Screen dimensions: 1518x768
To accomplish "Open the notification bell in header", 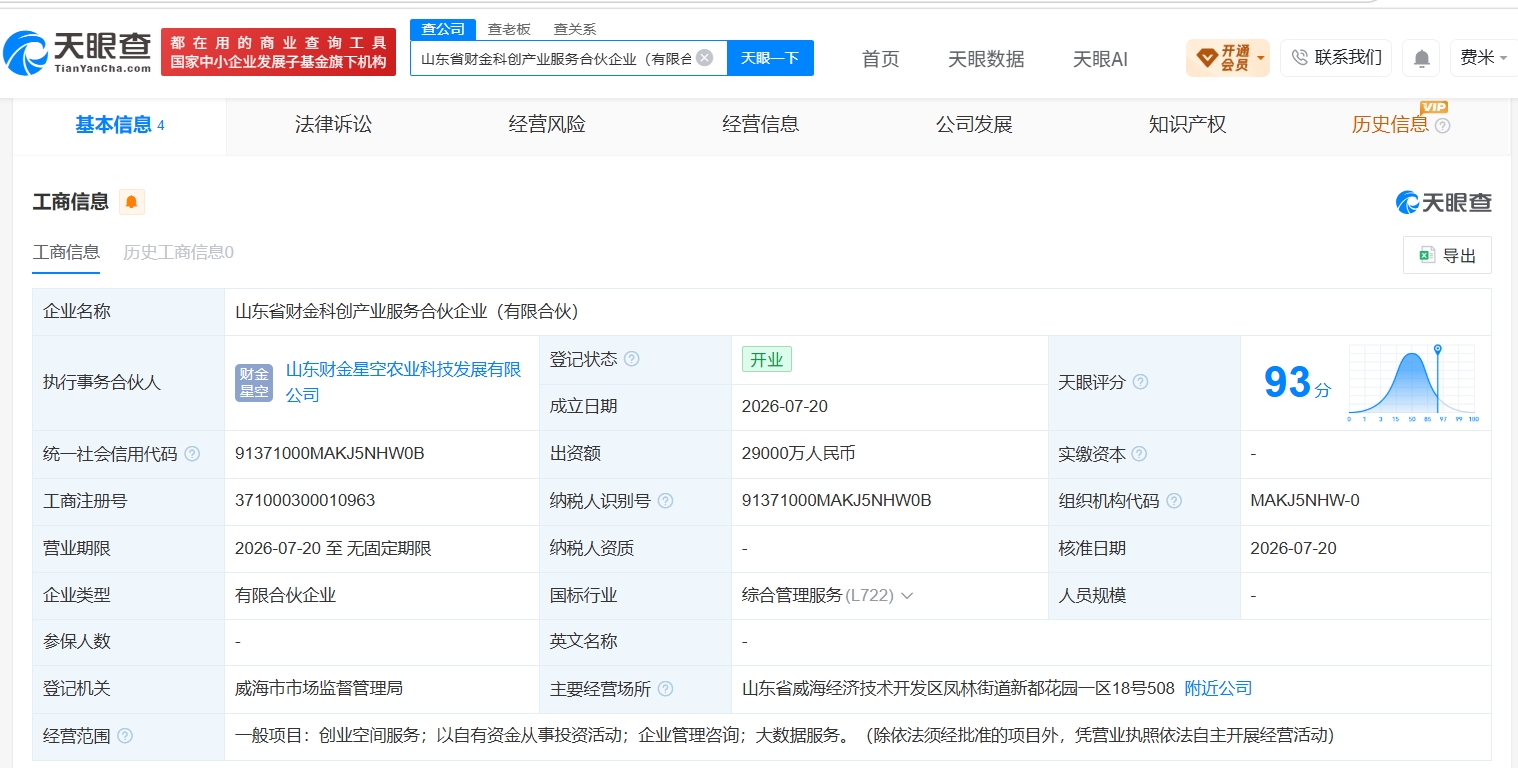I will tap(1421, 58).
